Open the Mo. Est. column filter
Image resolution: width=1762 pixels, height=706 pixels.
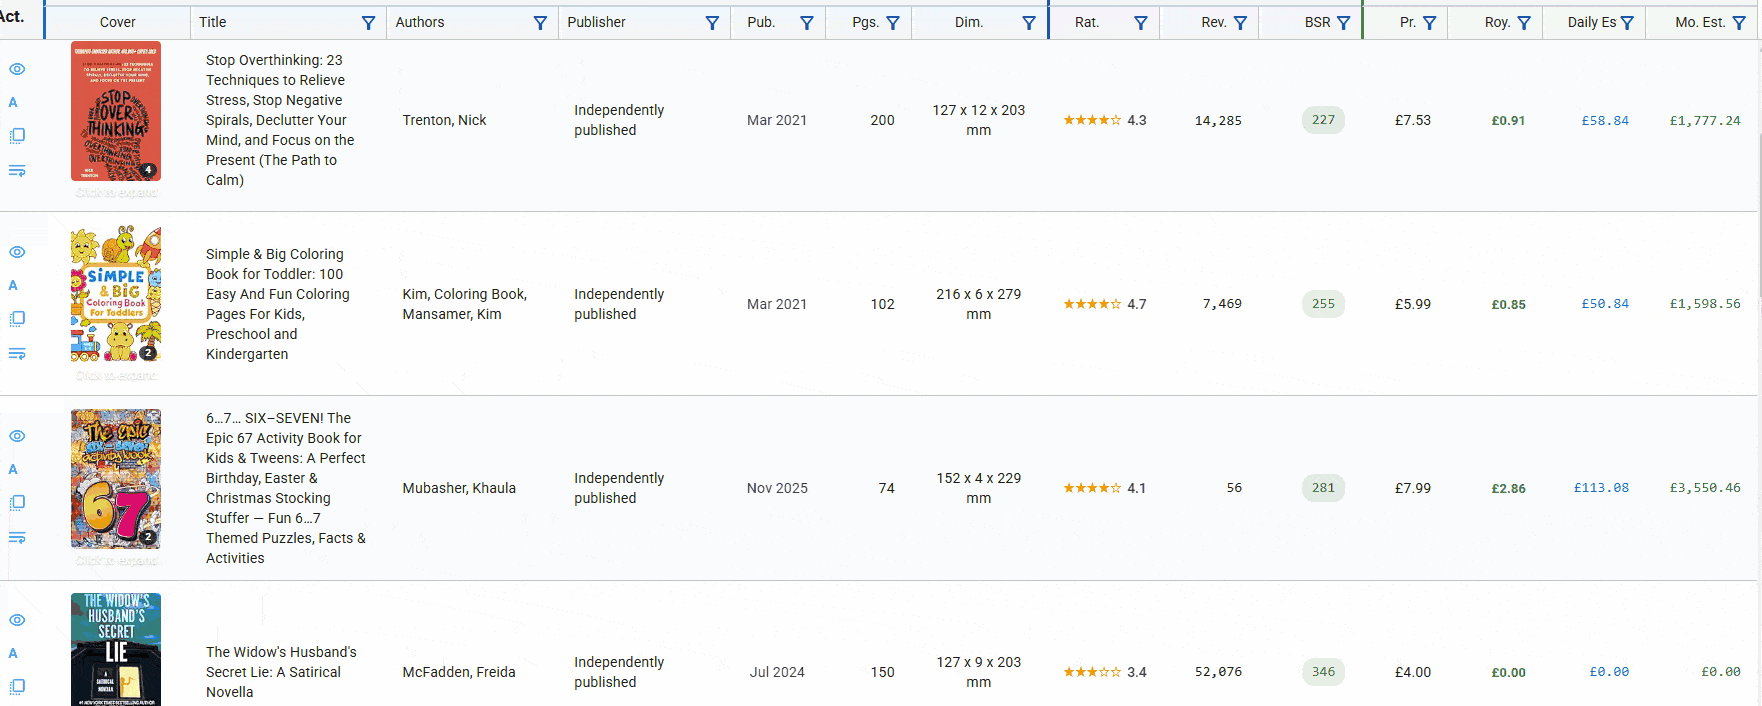tap(1739, 22)
